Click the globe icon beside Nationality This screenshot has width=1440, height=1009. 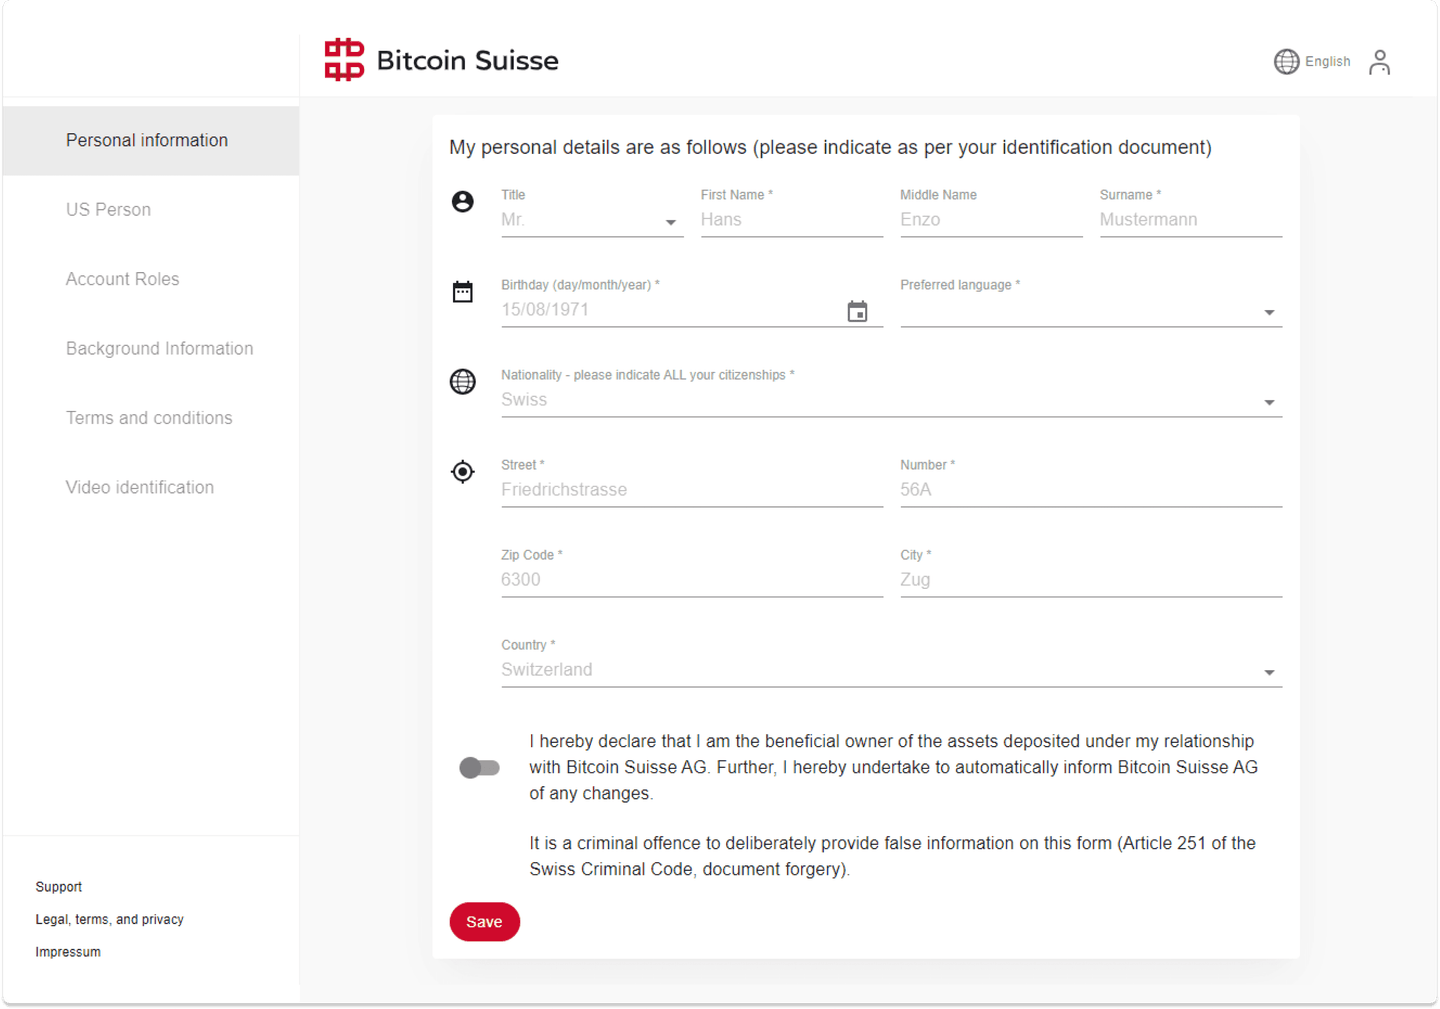462,382
